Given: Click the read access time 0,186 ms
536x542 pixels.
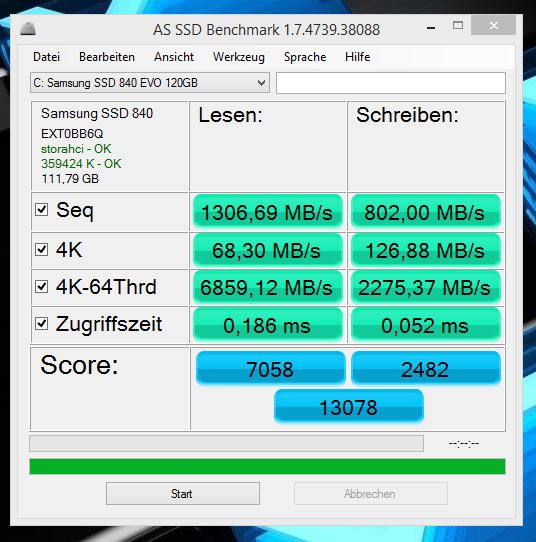Looking at the screenshot, I should point(267,325).
